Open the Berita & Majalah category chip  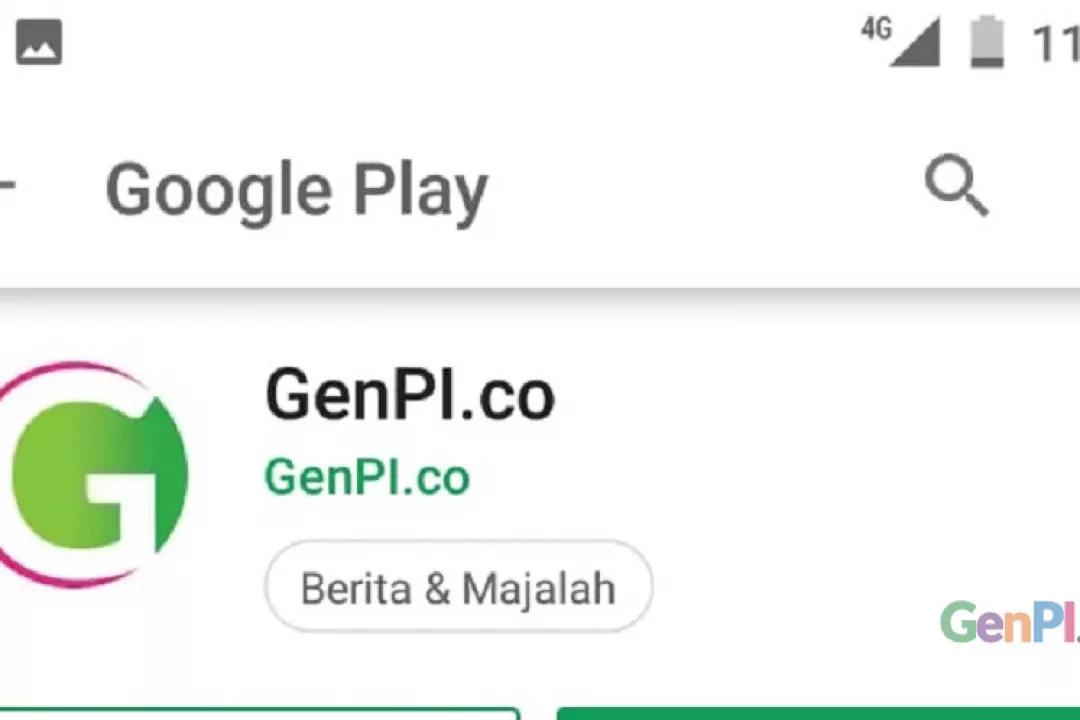(459, 587)
